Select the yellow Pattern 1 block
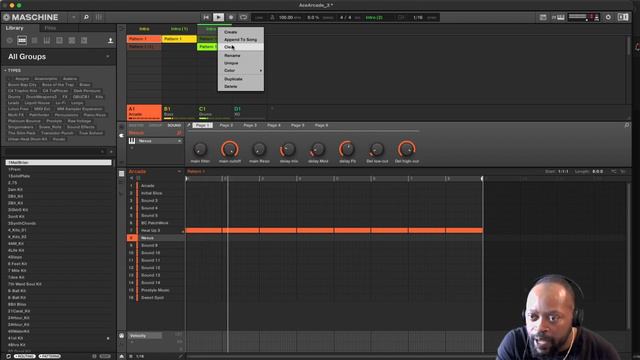This screenshot has height=360, width=640. point(179,39)
